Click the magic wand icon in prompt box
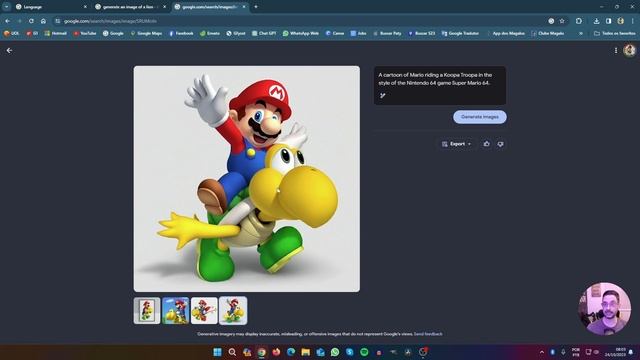640x360 pixels. click(383, 96)
